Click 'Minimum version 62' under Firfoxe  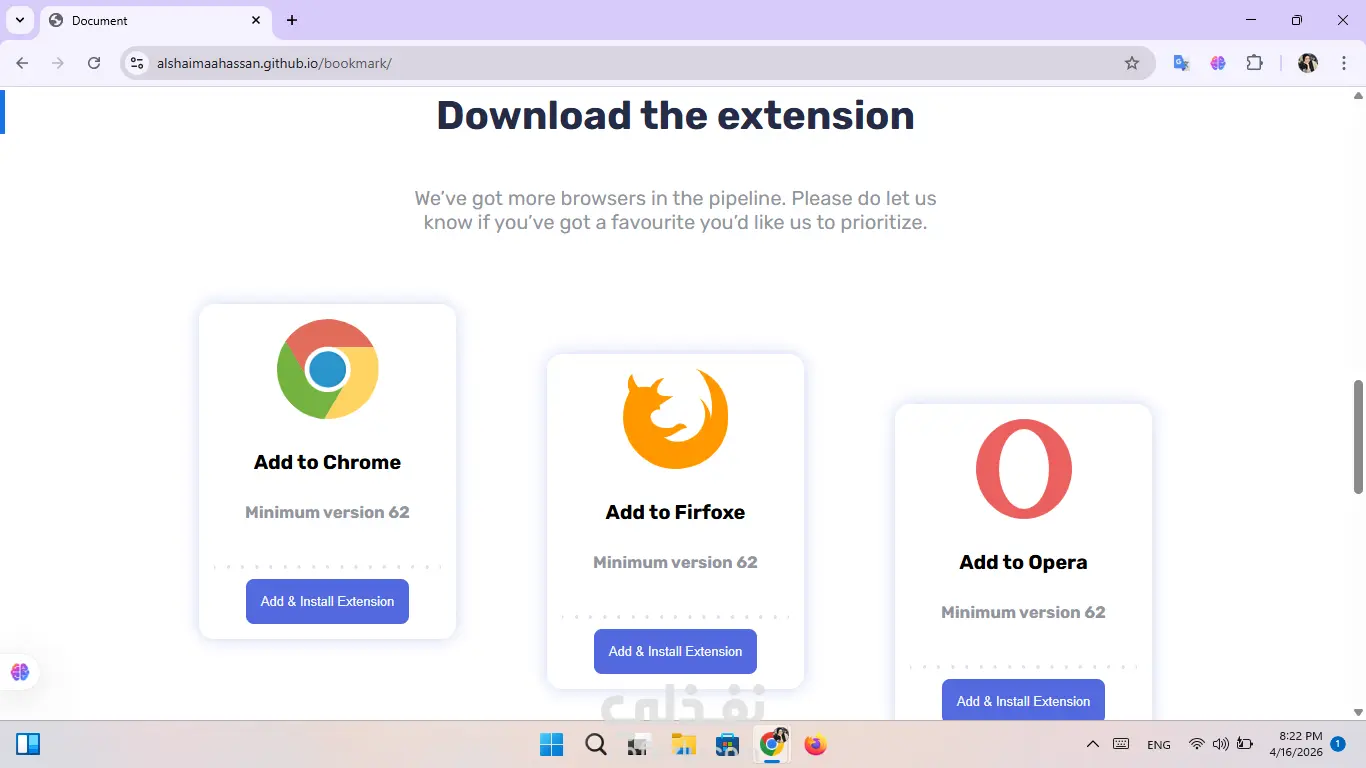[x=676, y=562]
